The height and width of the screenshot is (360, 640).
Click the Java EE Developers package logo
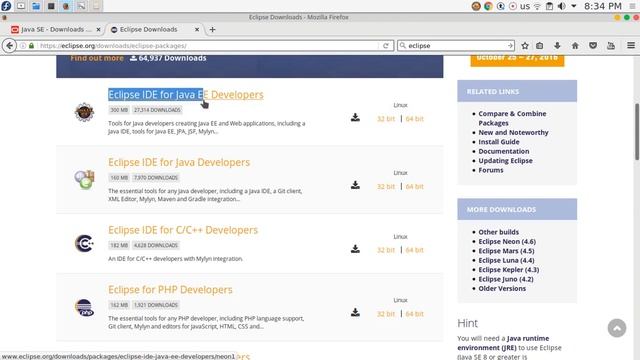click(x=84, y=112)
